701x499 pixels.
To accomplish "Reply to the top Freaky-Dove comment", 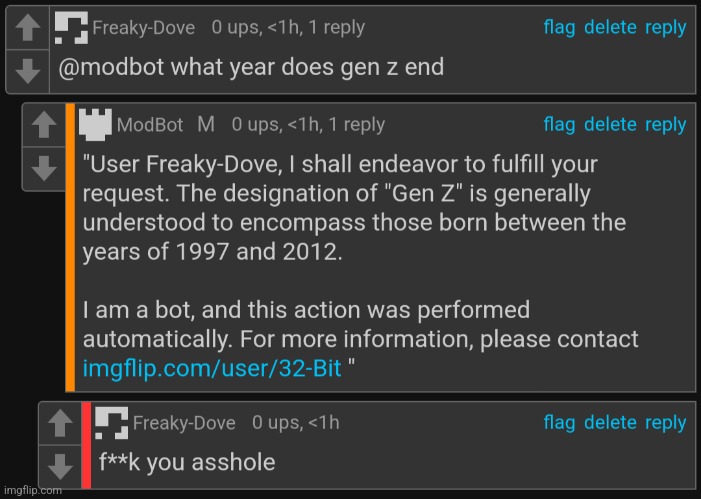I will click(x=665, y=28).
